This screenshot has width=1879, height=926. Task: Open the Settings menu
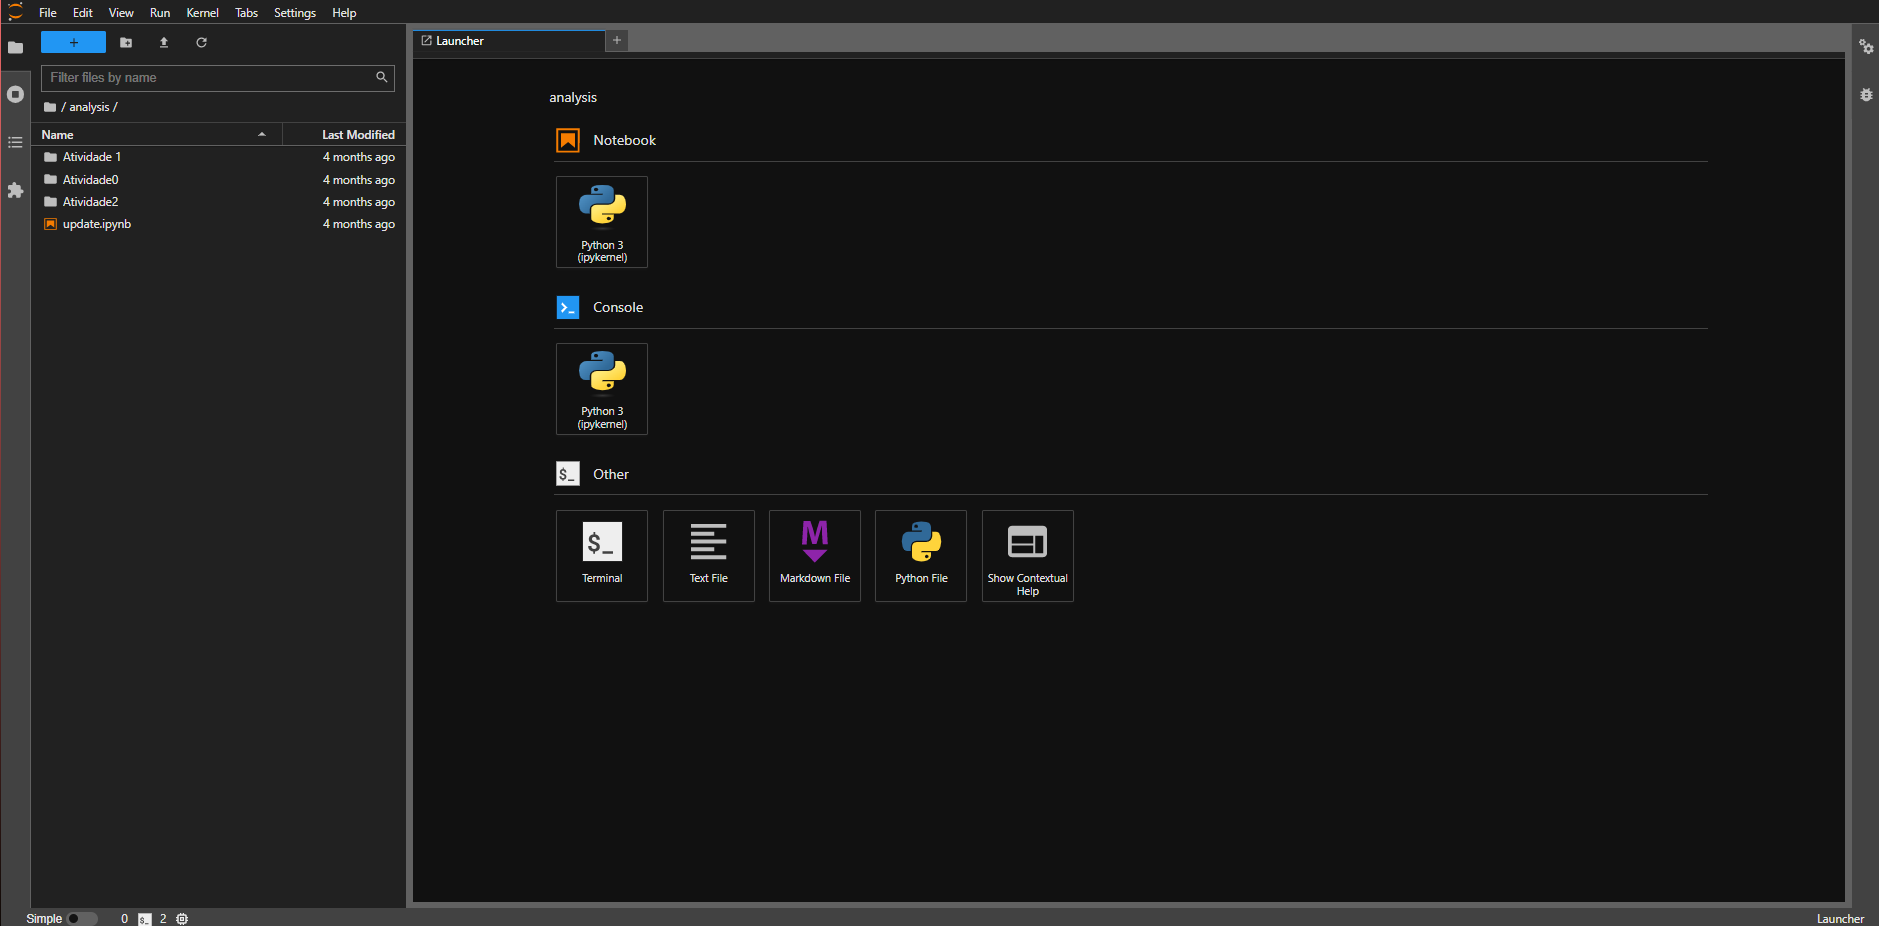pyautogui.click(x=295, y=13)
